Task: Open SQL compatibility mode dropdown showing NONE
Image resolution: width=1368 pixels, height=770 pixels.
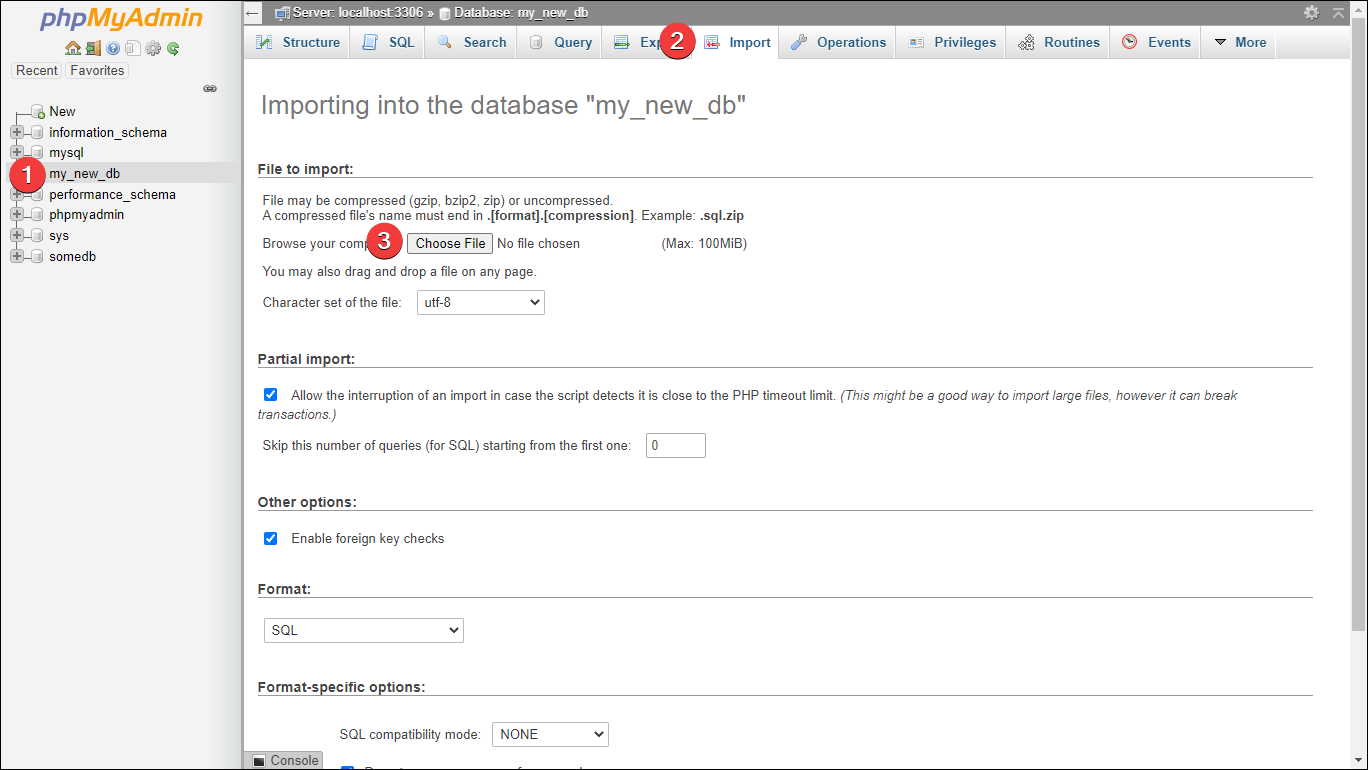Action: [x=550, y=734]
